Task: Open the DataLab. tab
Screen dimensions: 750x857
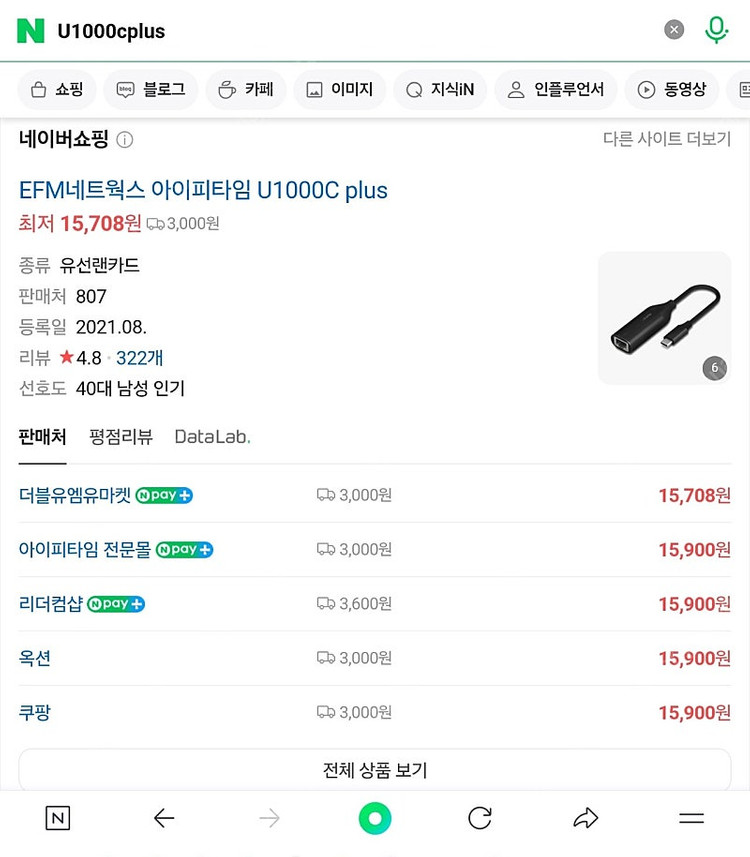Action: click(x=212, y=437)
